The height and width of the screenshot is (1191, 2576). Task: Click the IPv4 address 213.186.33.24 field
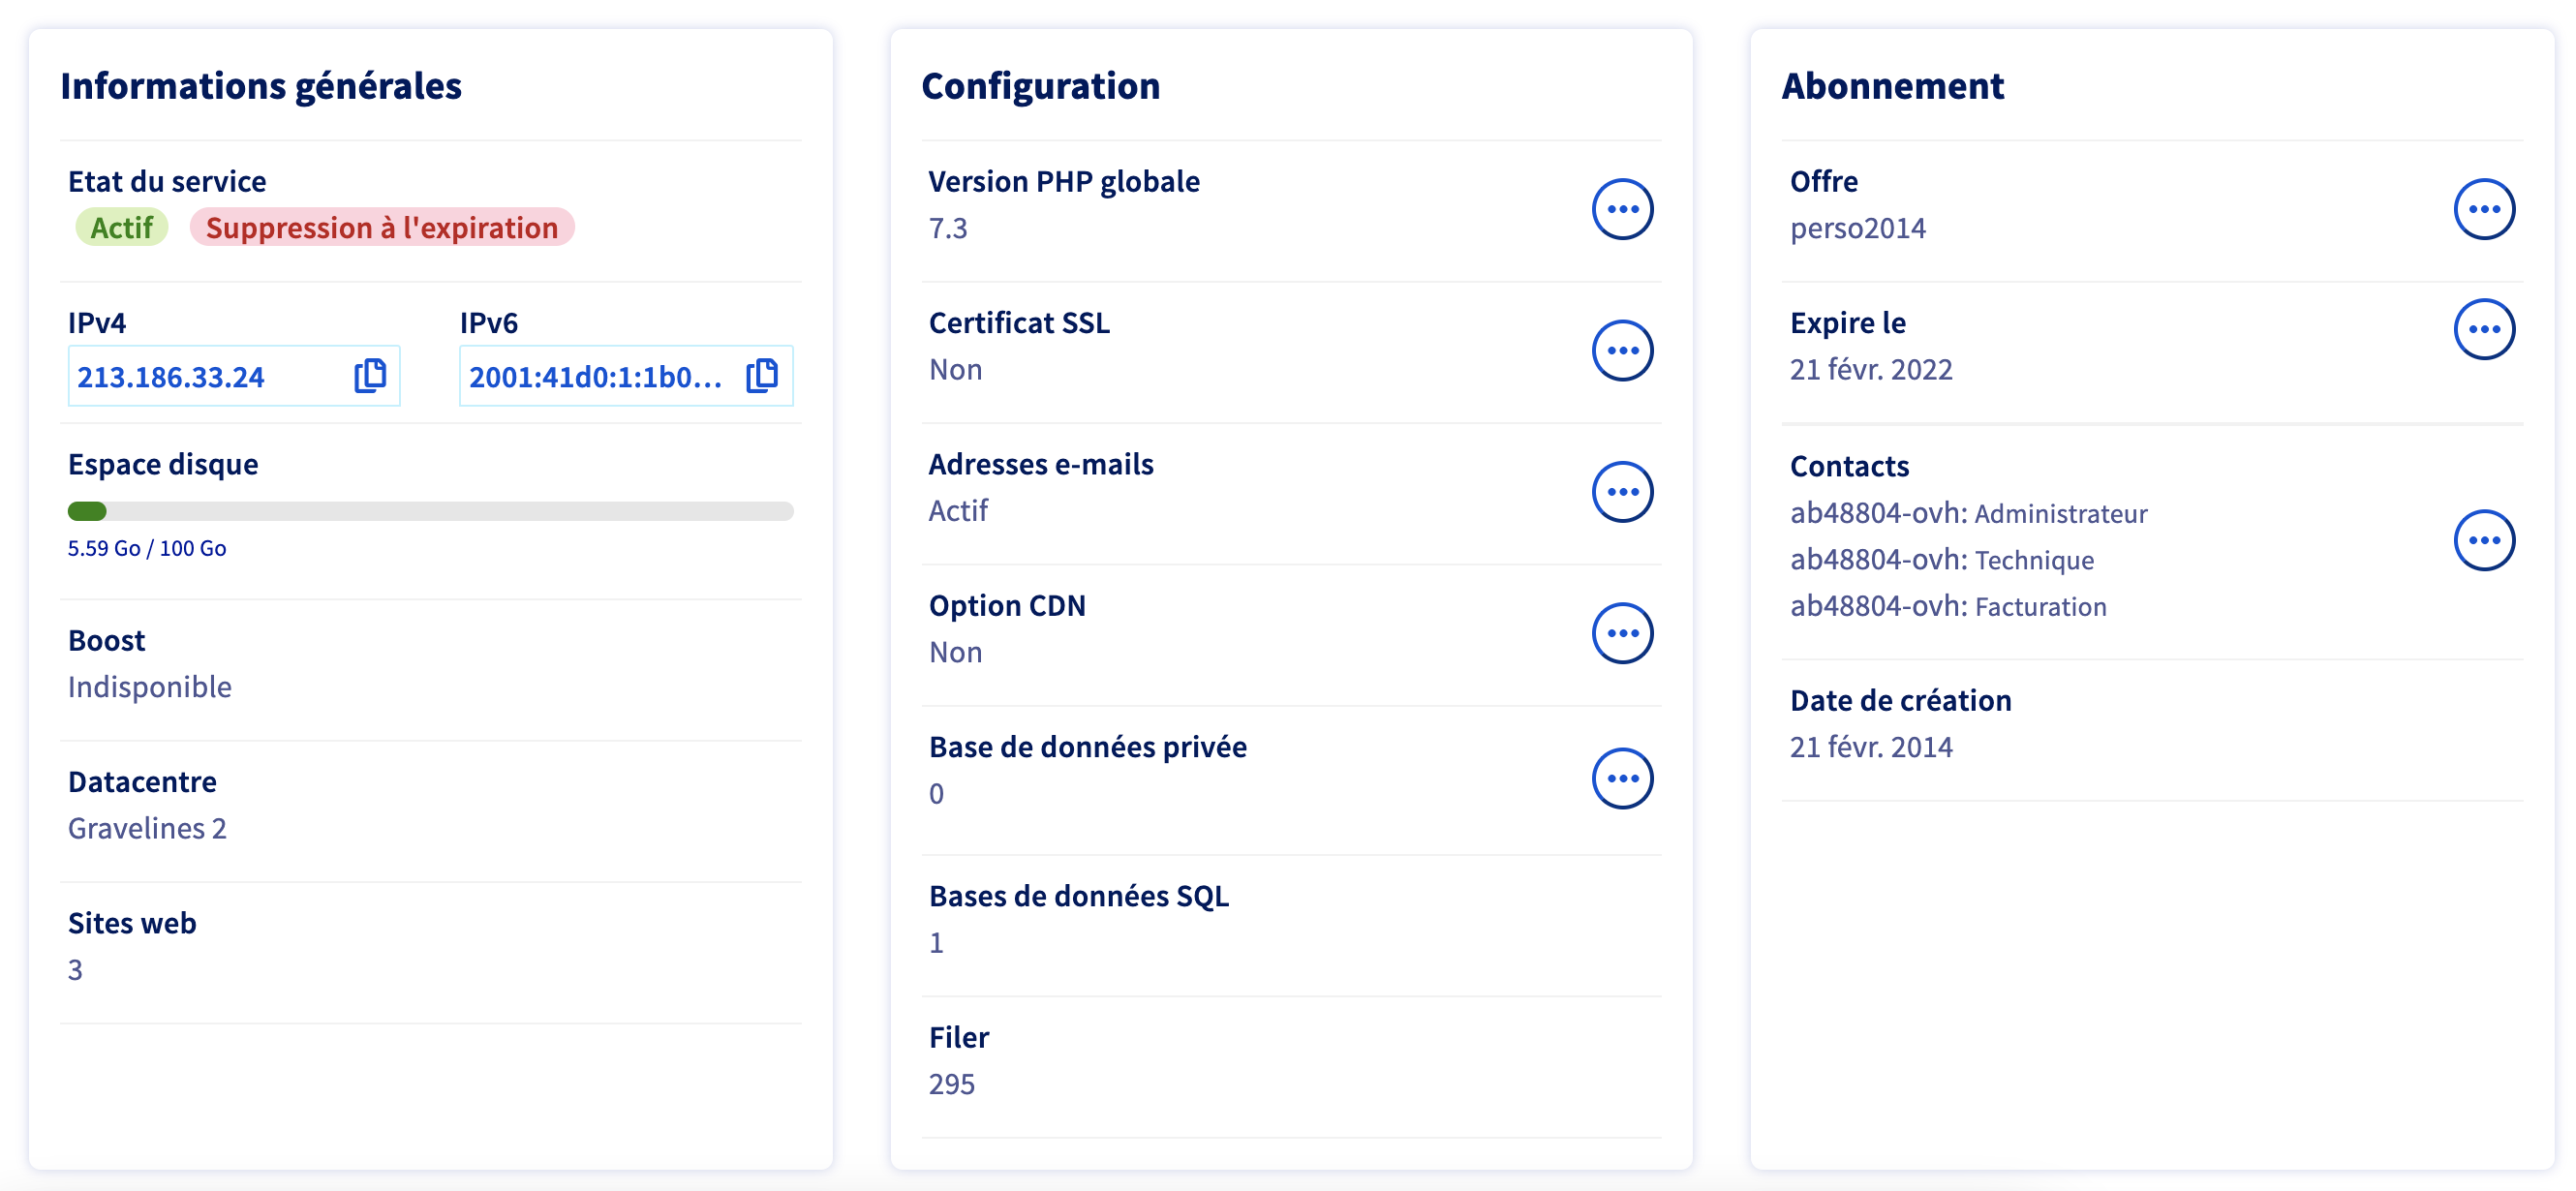click(x=171, y=377)
